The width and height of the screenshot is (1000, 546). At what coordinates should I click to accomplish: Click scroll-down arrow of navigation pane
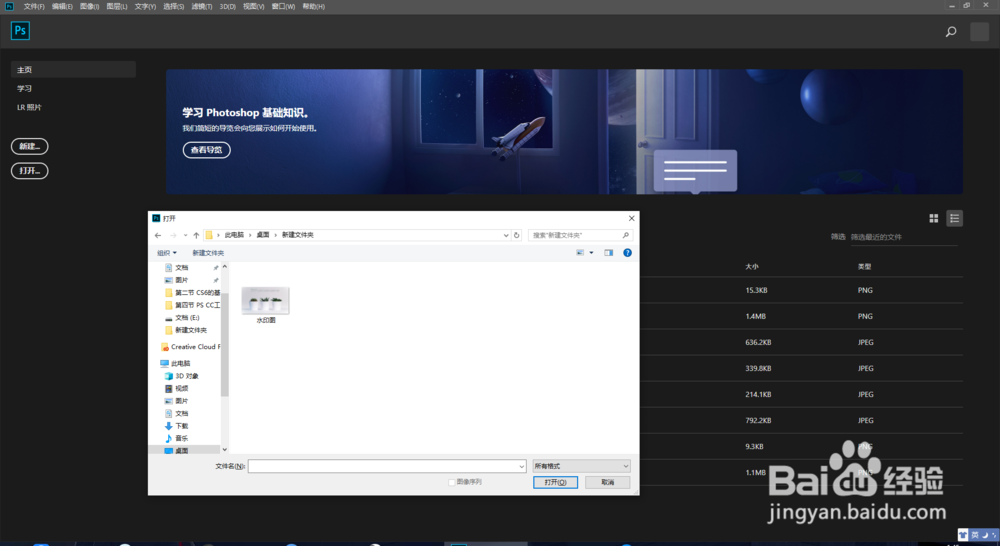(x=224, y=450)
